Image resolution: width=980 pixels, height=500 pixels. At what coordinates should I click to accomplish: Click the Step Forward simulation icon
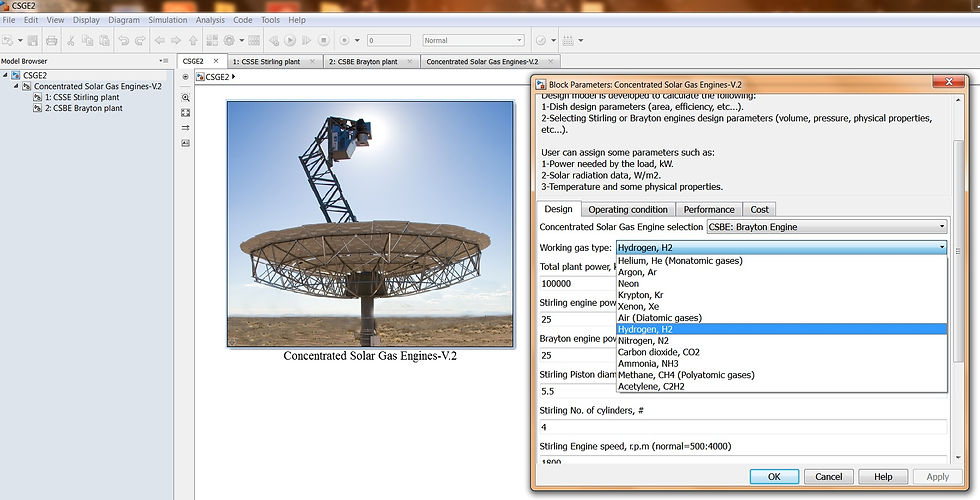point(306,41)
